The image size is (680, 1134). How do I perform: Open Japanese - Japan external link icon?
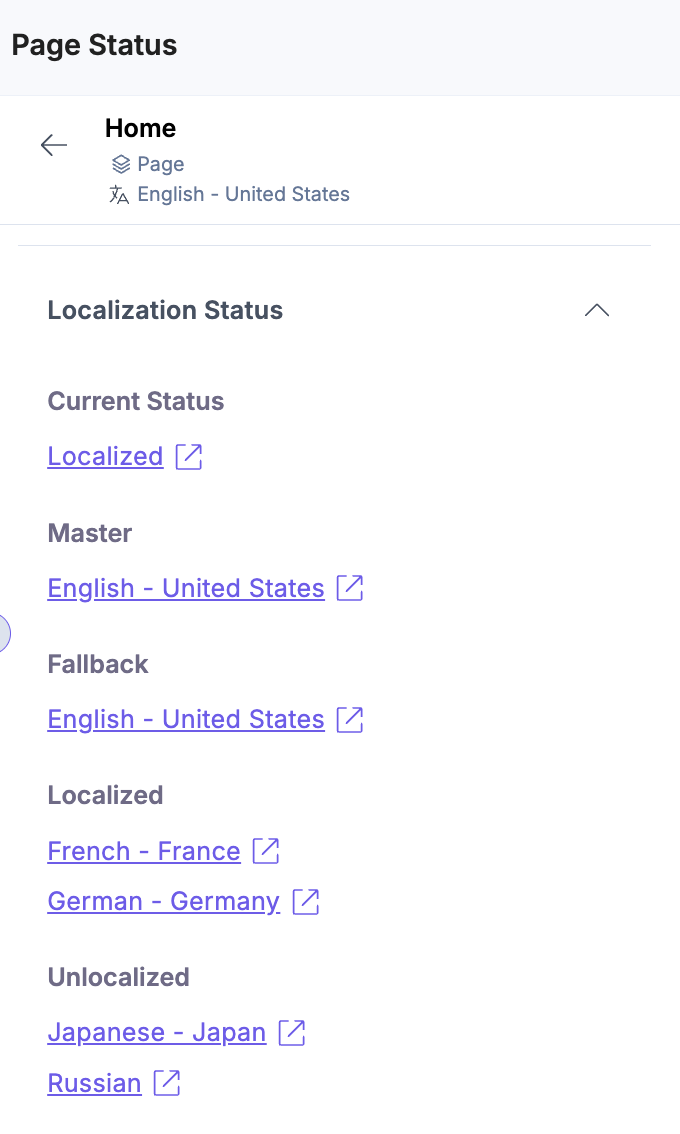[291, 1032]
